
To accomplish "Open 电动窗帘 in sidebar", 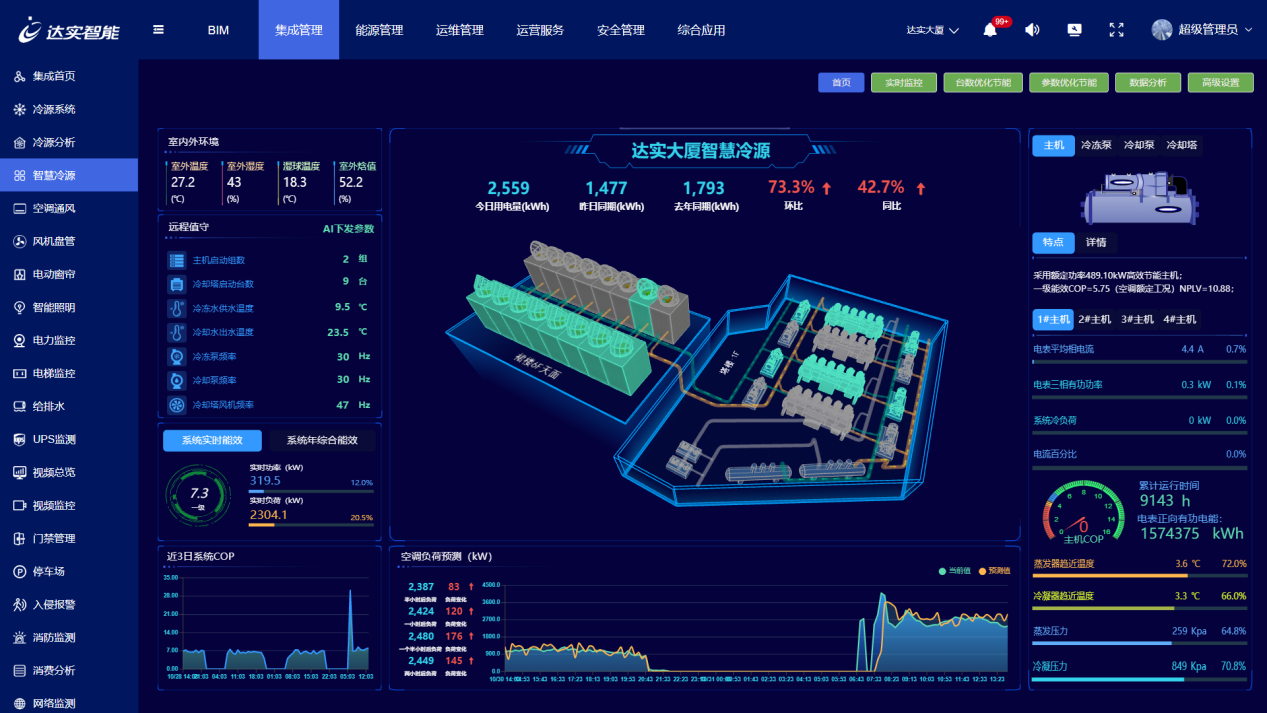I will click(69, 274).
